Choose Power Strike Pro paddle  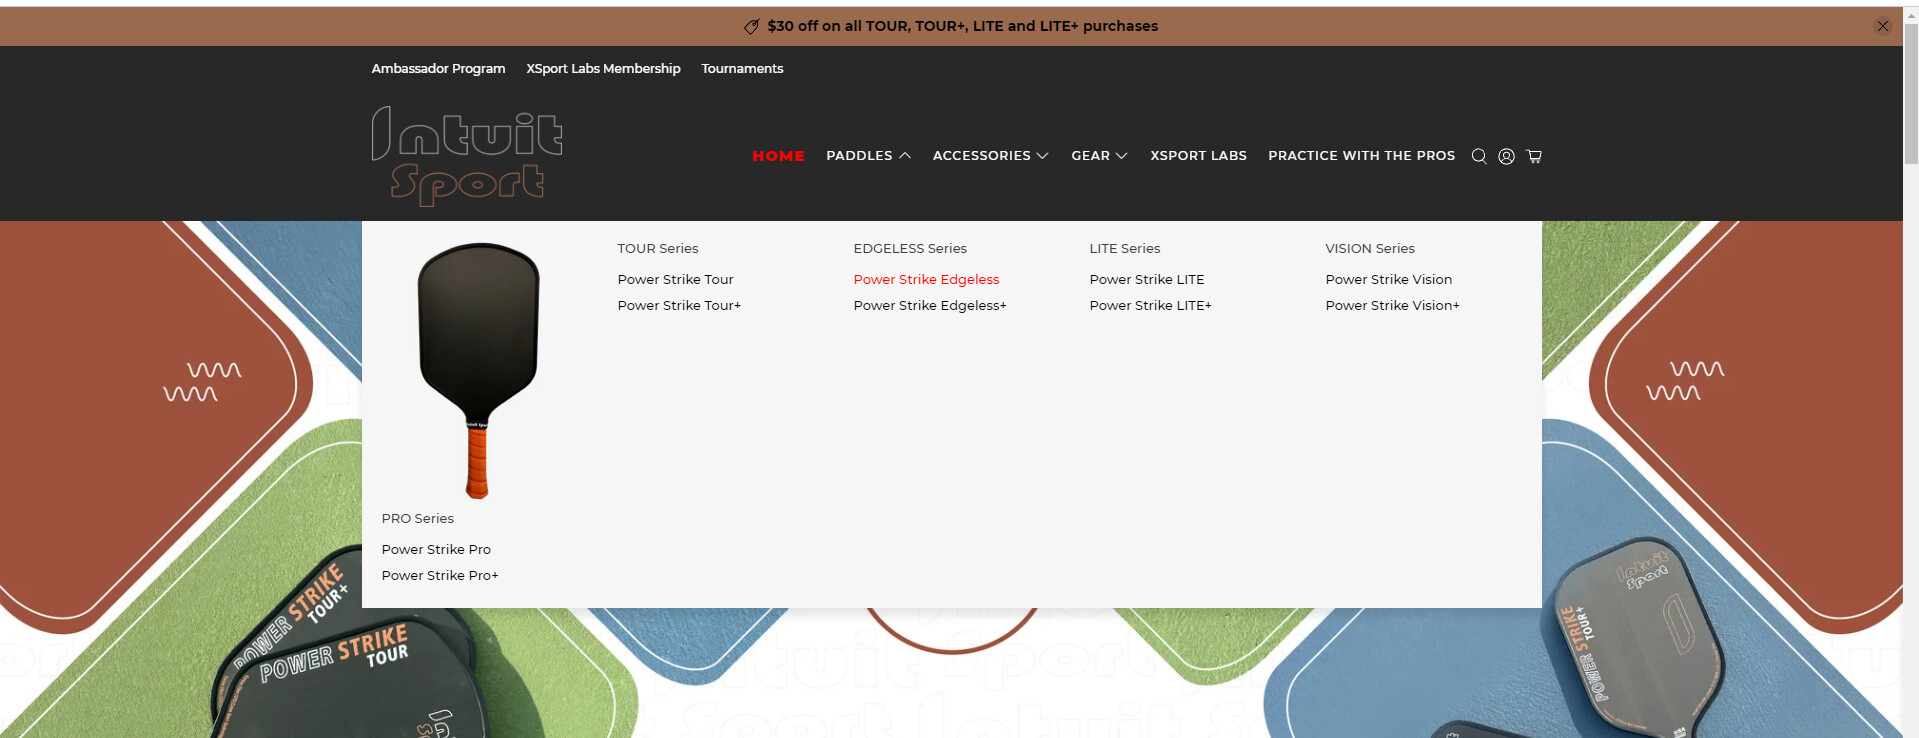(x=436, y=550)
